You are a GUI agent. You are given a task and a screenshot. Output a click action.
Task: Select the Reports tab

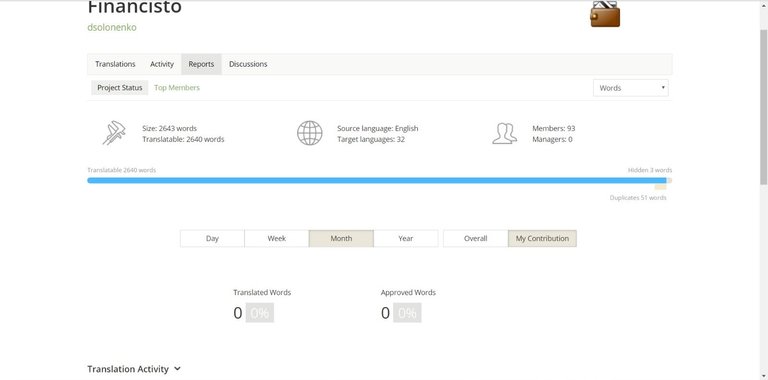point(201,64)
